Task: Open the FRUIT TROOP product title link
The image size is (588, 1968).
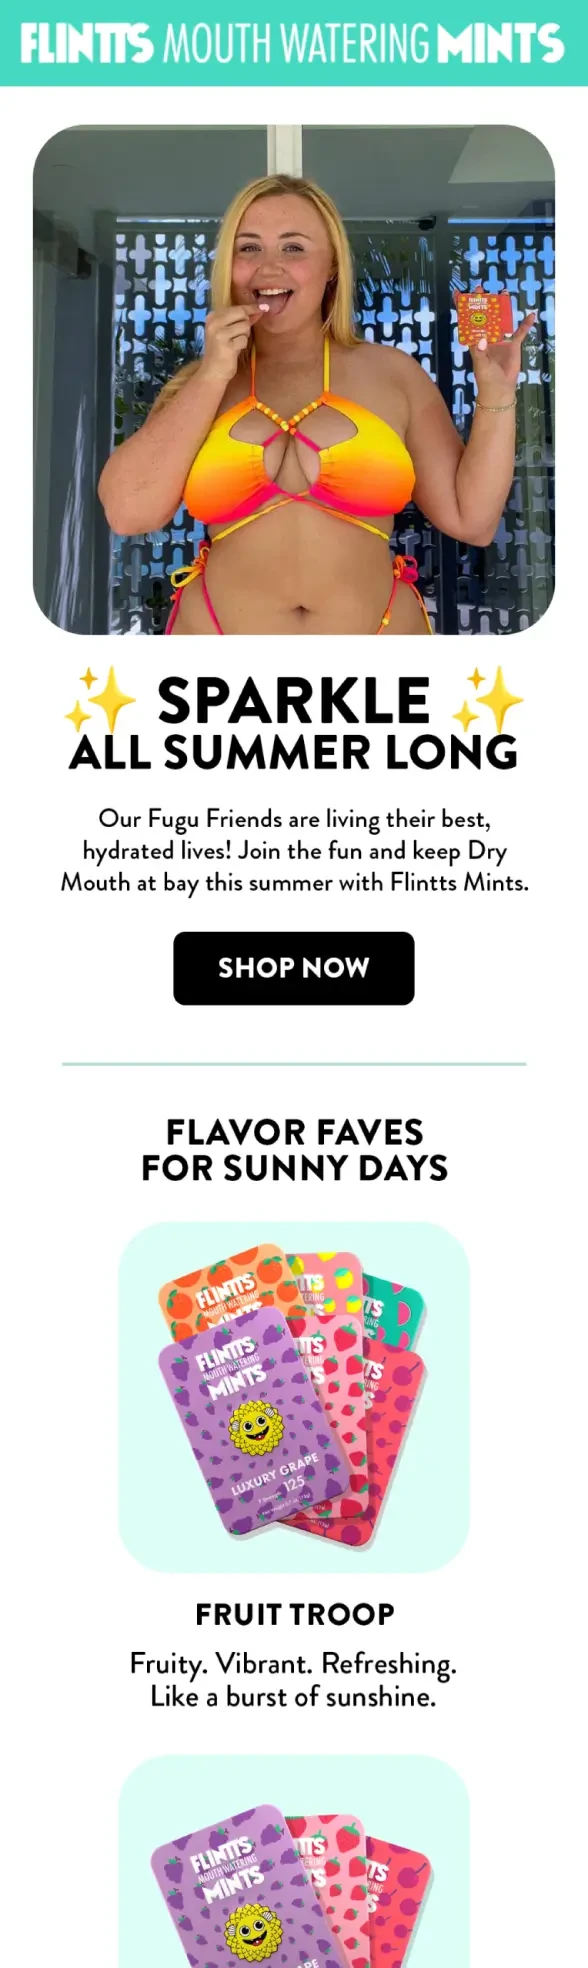Action: [294, 1614]
